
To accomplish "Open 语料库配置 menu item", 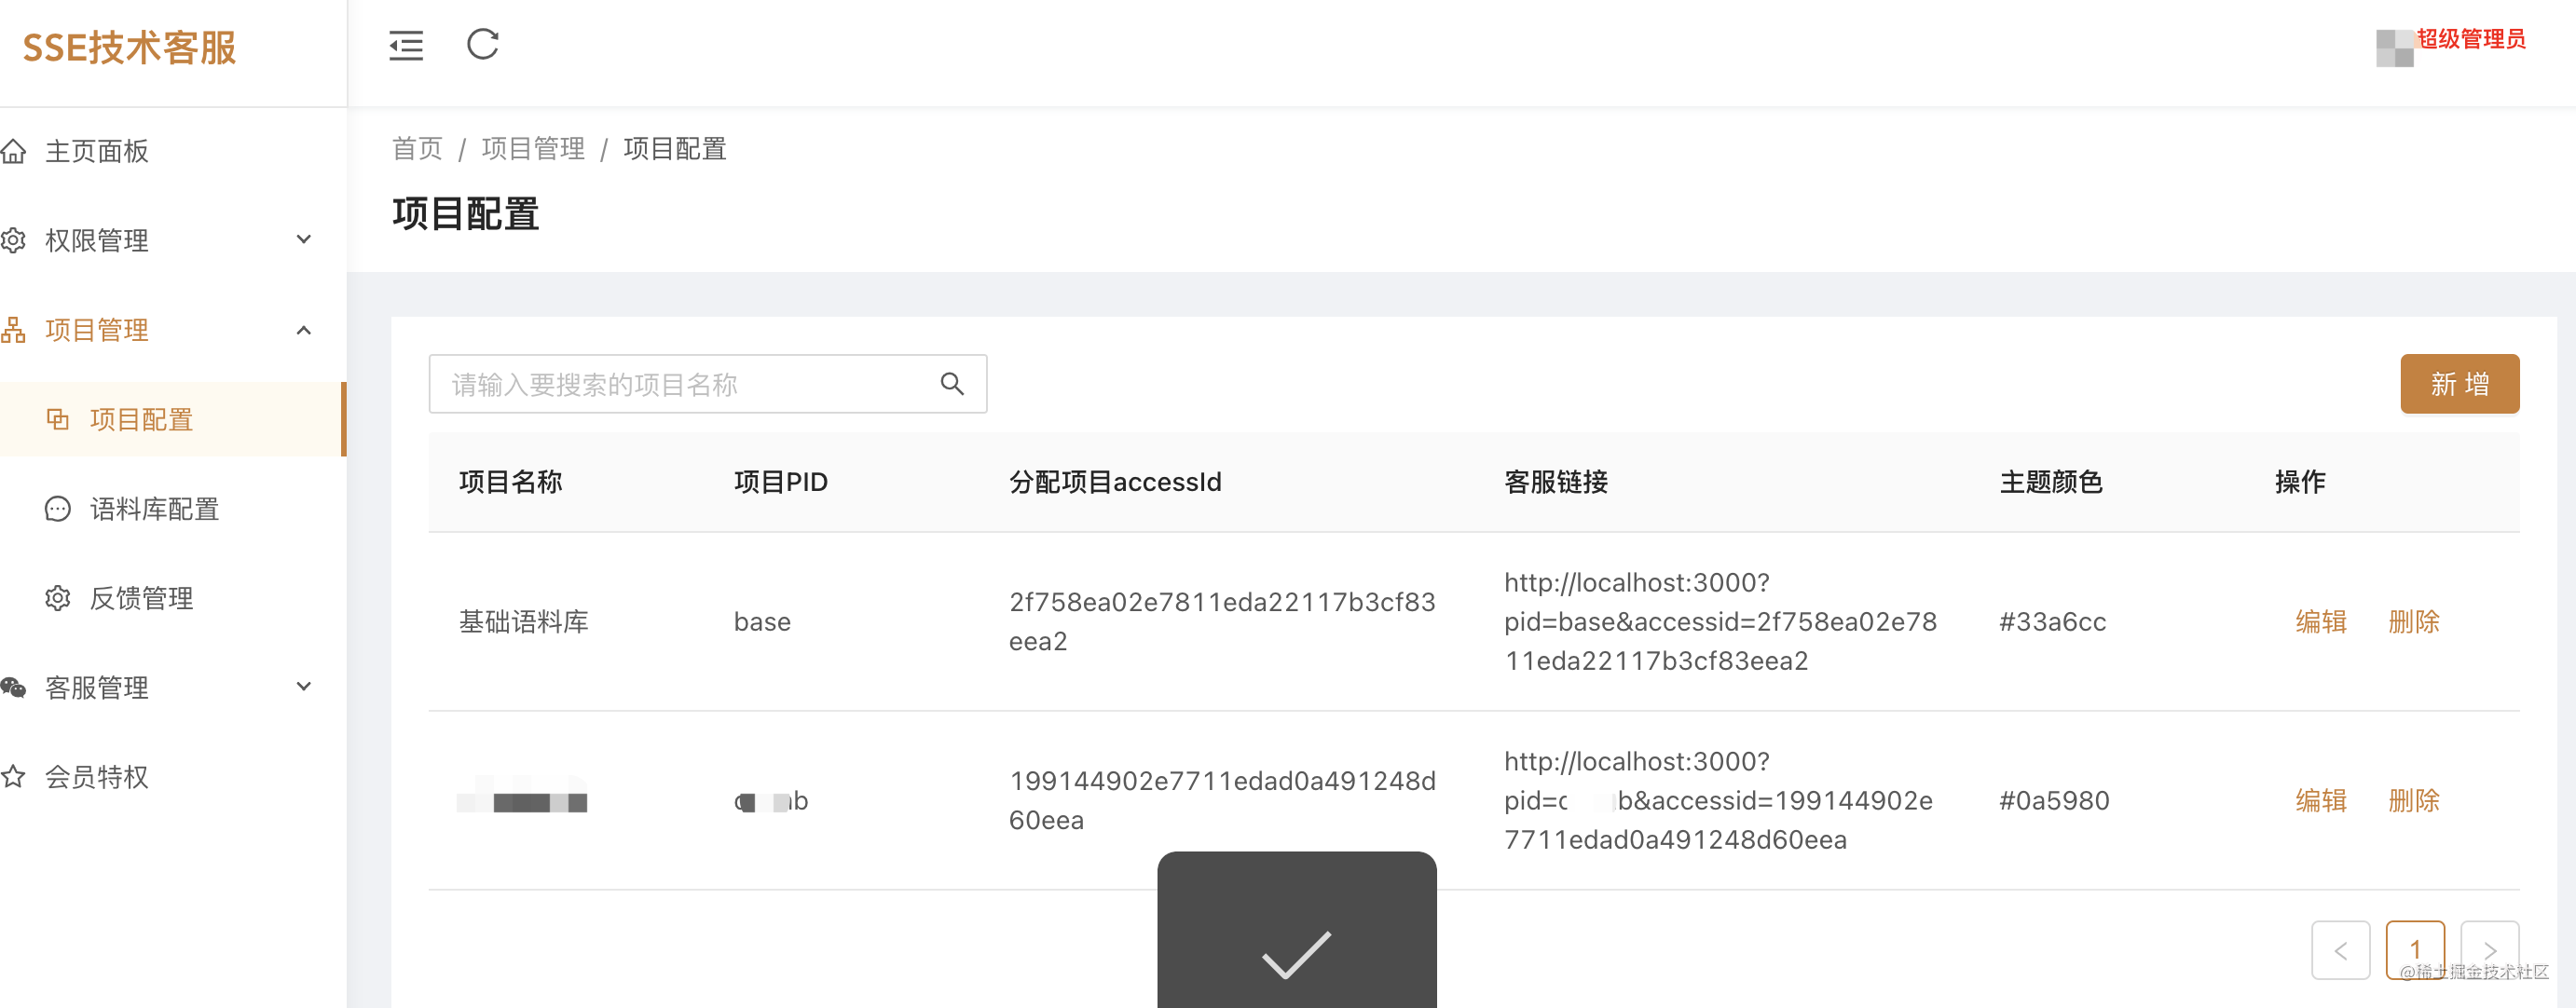I will (154, 509).
